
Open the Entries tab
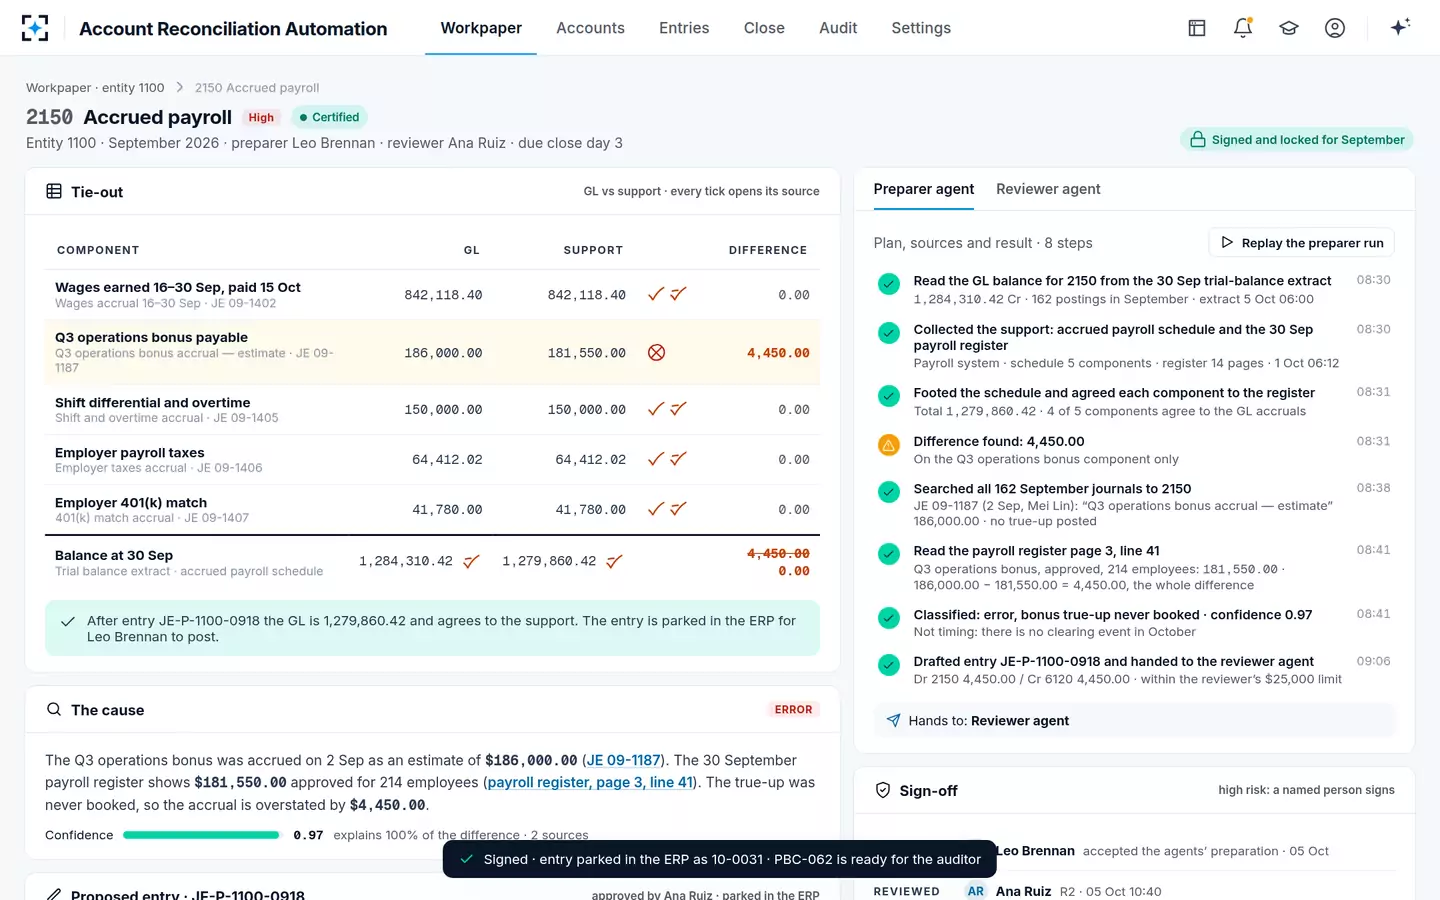click(x=684, y=28)
